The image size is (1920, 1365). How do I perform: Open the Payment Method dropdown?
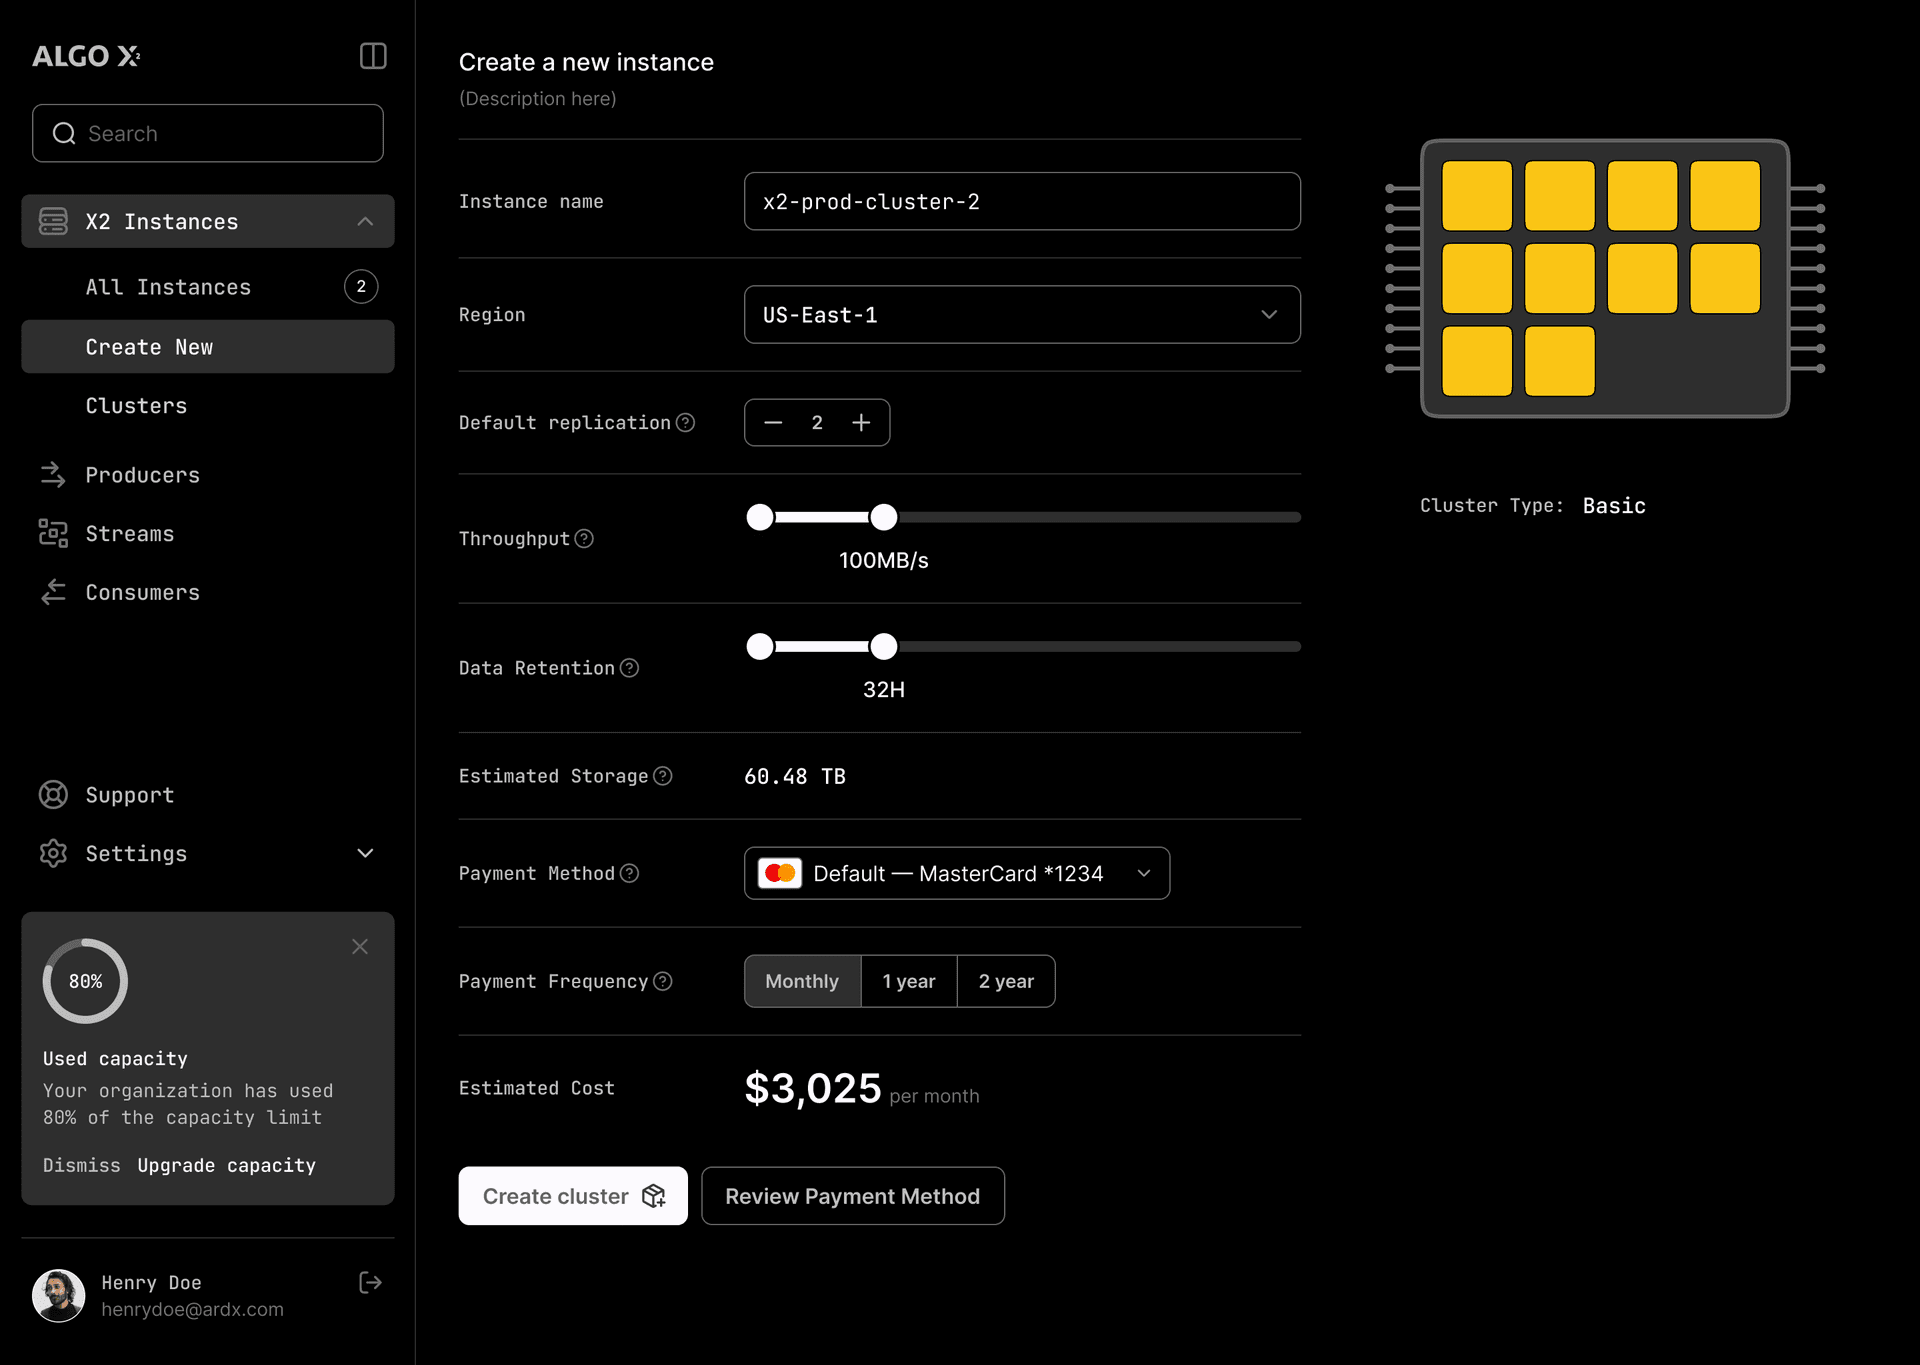coord(956,873)
